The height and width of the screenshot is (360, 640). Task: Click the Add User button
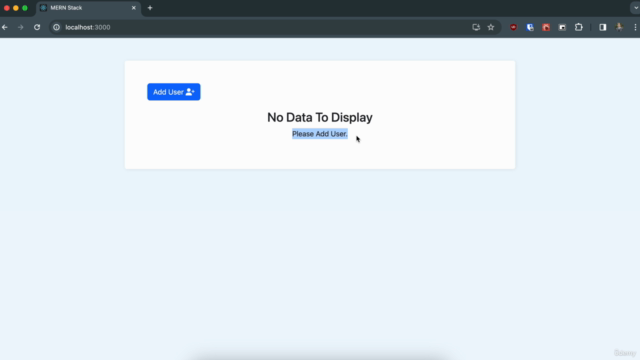173,92
